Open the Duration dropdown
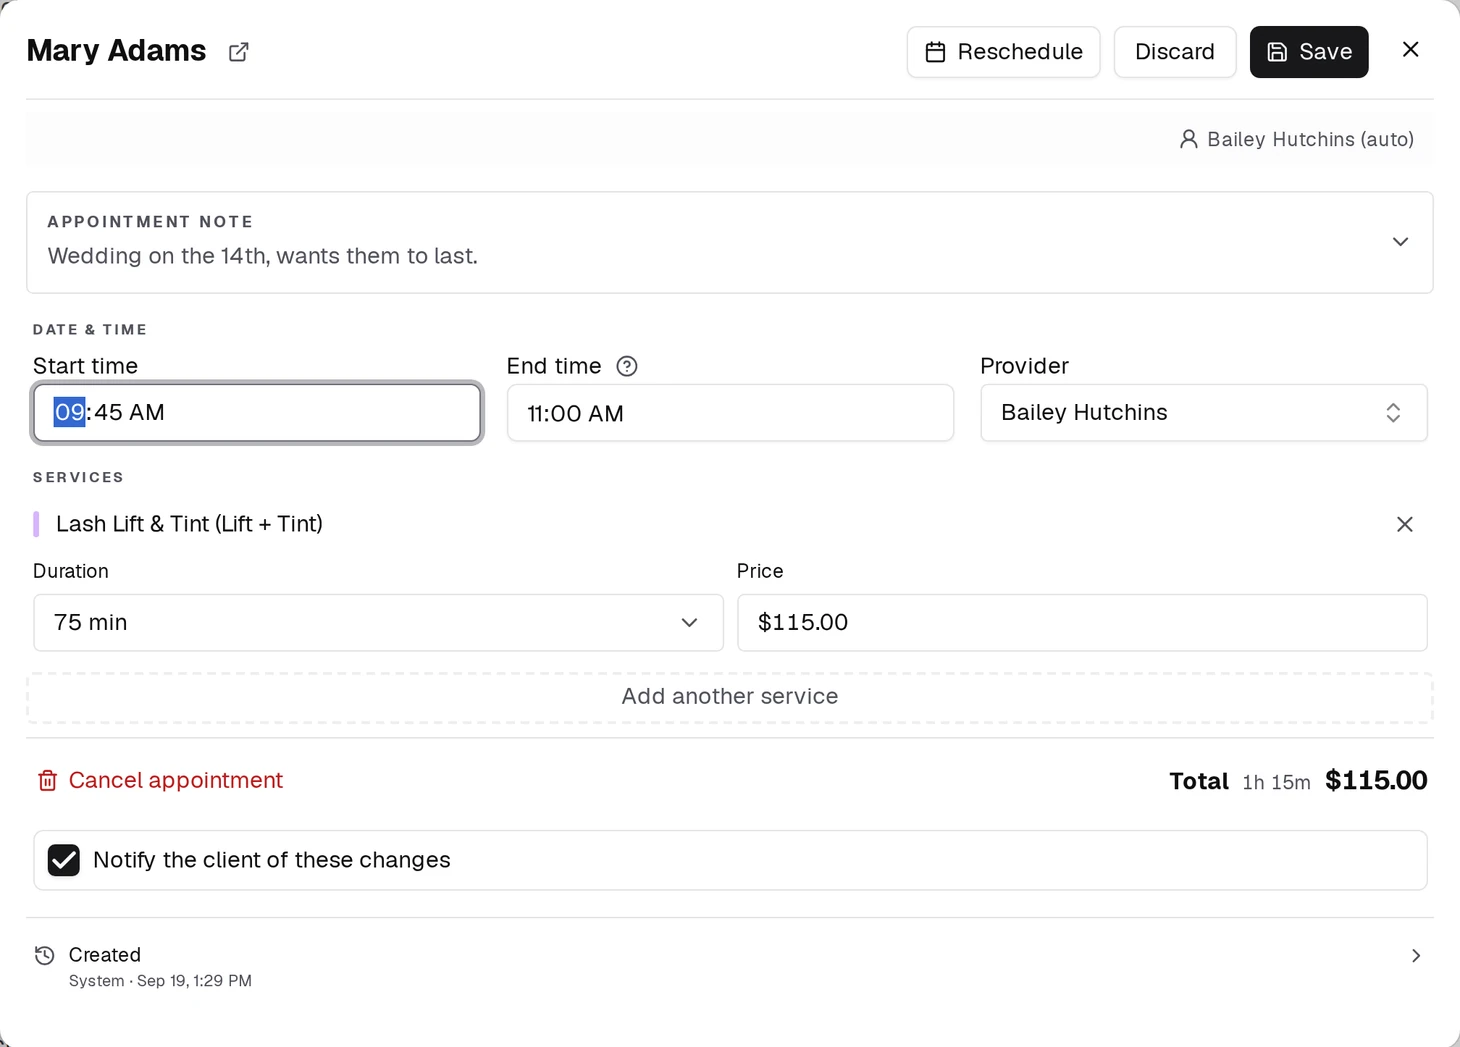The height and width of the screenshot is (1047, 1460). click(x=378, y=623)
